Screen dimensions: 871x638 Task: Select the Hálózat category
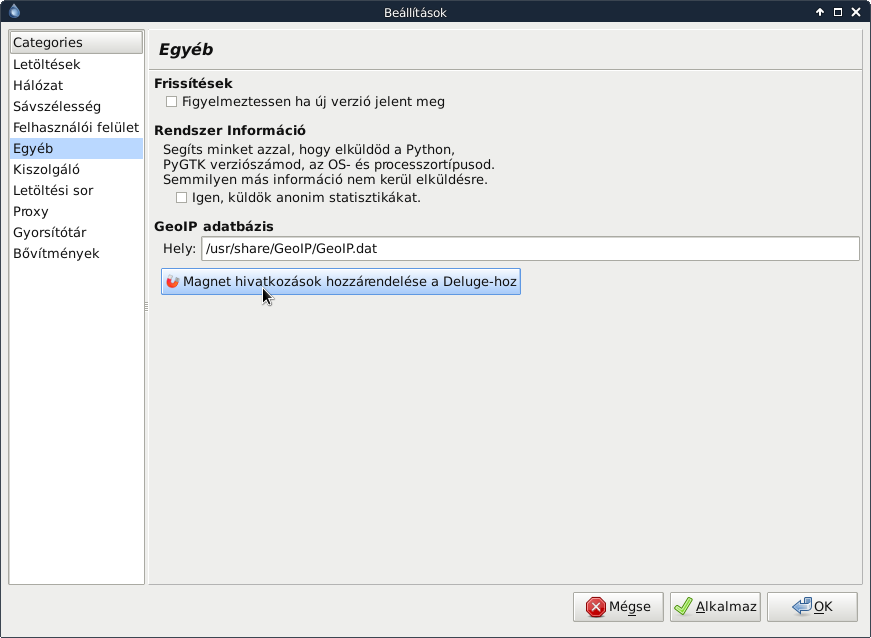pyautogui.click(x=76, y=86)
